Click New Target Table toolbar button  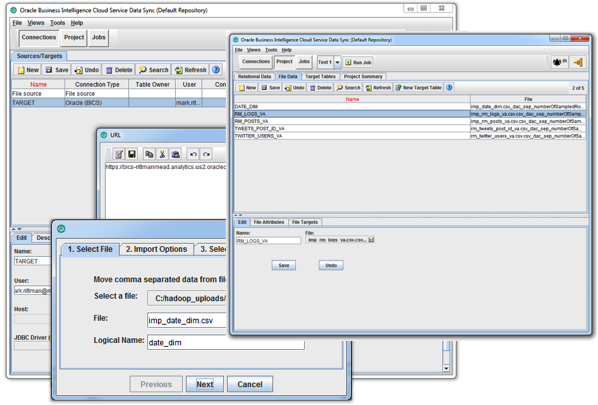pyautogui.click(x=418, y=88)
